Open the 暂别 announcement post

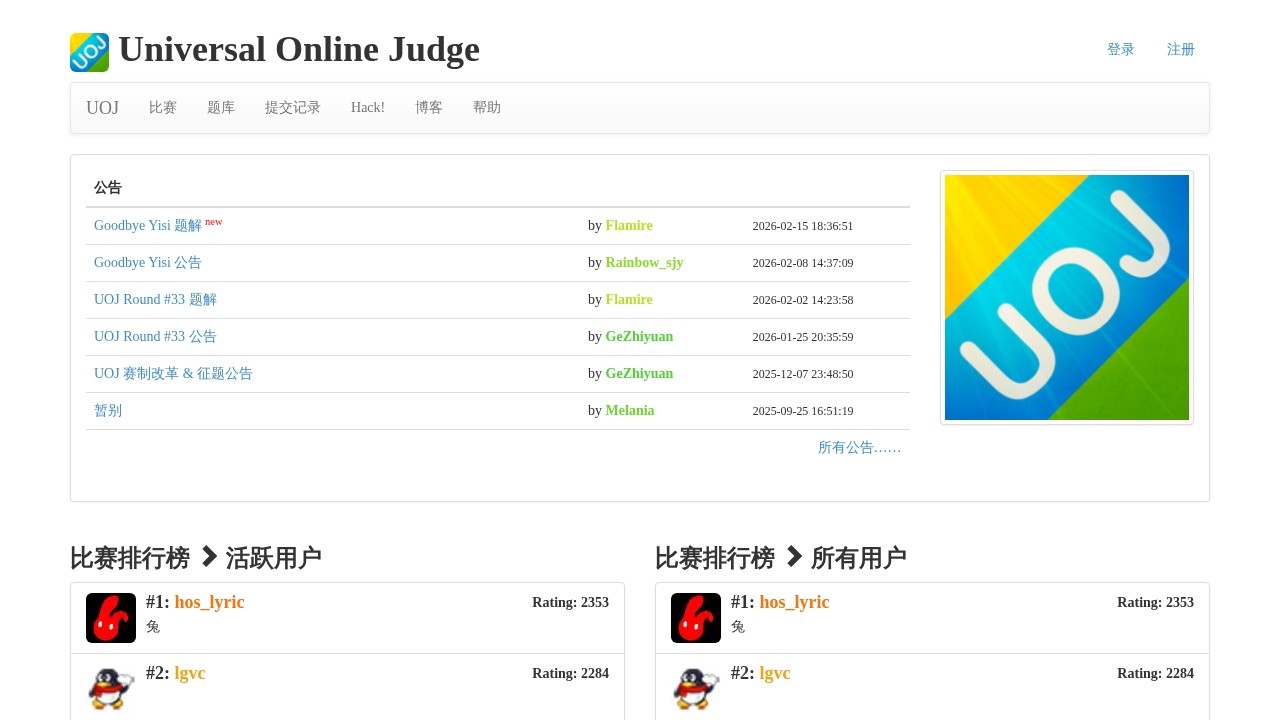(x=108, y=411)
